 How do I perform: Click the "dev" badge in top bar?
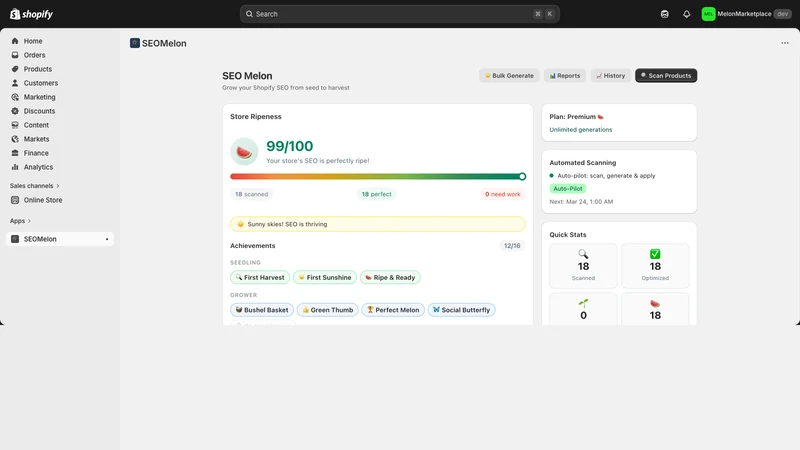783,14
